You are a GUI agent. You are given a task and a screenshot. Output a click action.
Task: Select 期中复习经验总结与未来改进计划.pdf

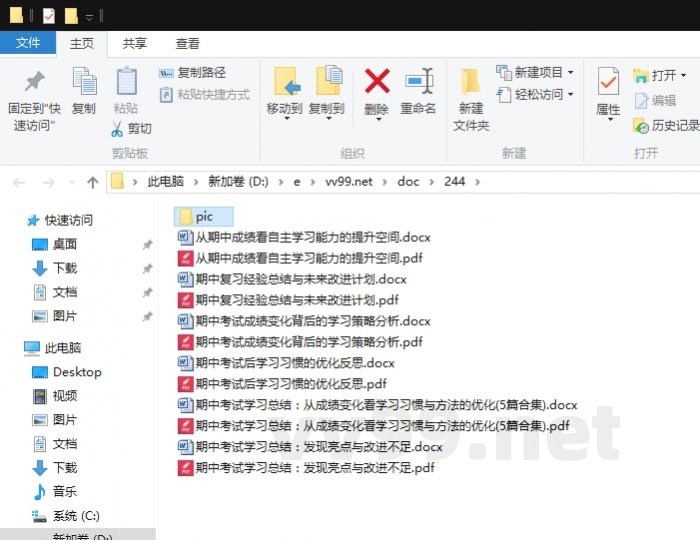pyautogui.click(x=288, y=300)
